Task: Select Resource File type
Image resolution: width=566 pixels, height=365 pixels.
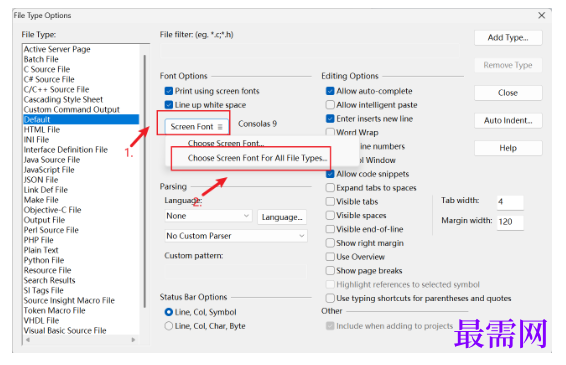Action: [x=81, y=270]
